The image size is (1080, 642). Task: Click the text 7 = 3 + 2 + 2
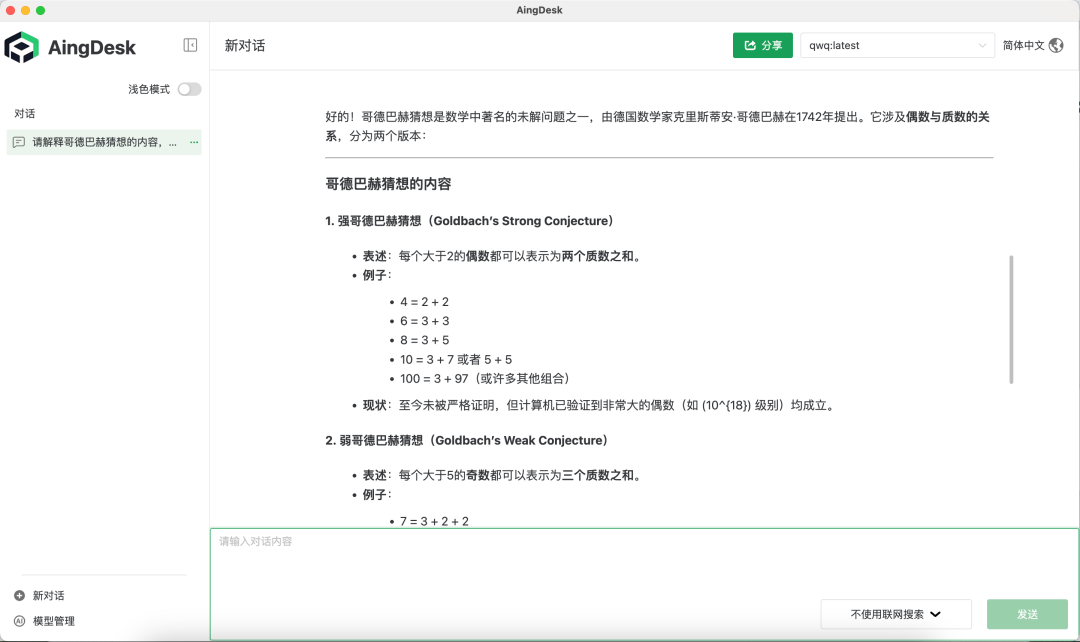pos(434,521)
